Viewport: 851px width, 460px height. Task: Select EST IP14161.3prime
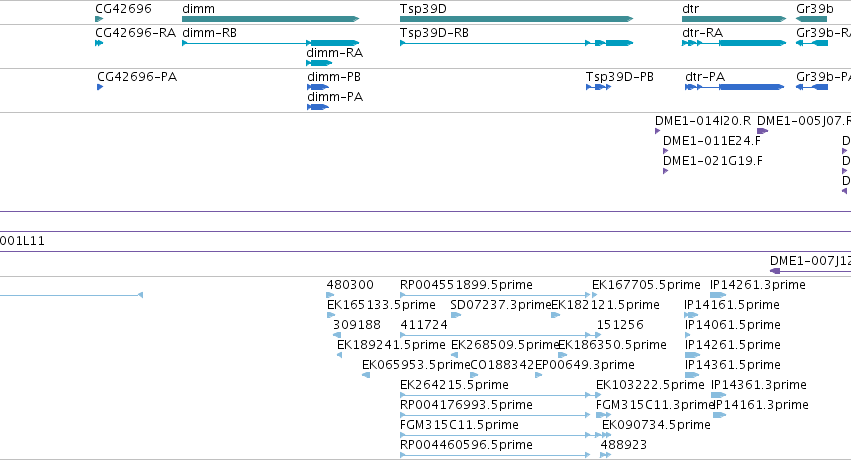pyautogui.click(x=761, y=405)
